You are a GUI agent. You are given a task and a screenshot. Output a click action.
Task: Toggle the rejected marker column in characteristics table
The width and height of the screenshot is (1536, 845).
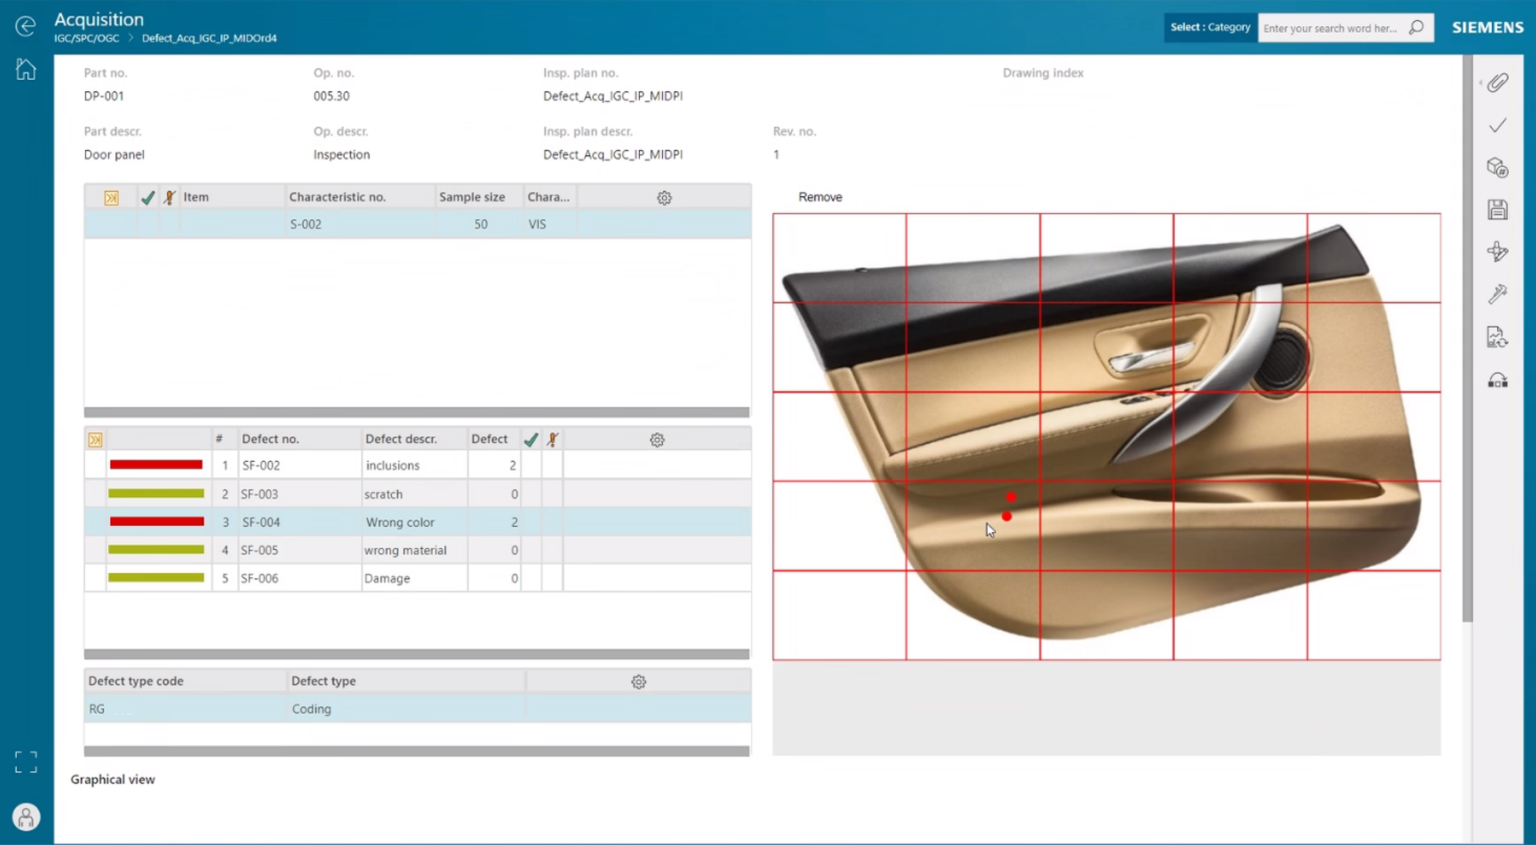coord(168,197)
